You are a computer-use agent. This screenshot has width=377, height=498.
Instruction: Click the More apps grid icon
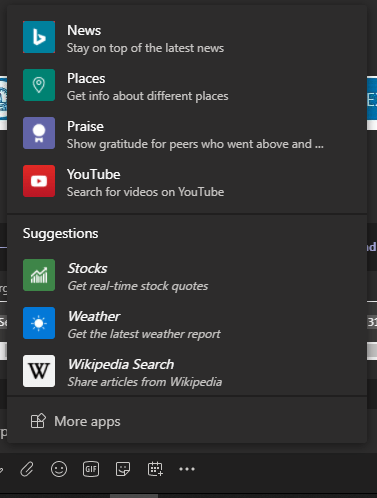[x=38, y=421]
